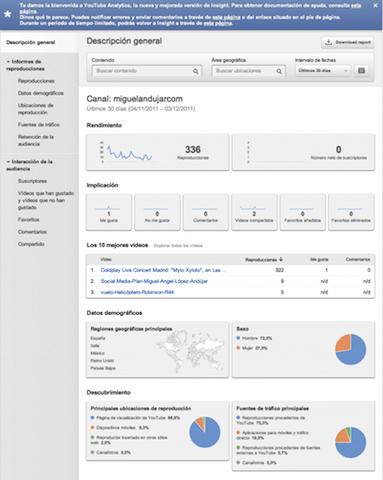Open Ubicaciones de reproducción in sidebar
The width and height of the screenshot is (383, 480).
tap(36, 109)
